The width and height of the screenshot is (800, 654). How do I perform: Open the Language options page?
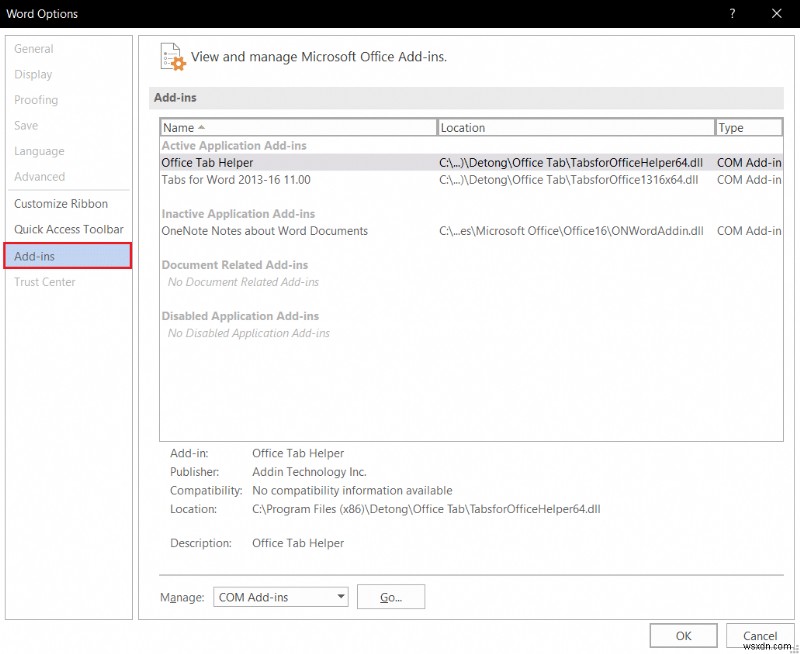tap(39, 151)
